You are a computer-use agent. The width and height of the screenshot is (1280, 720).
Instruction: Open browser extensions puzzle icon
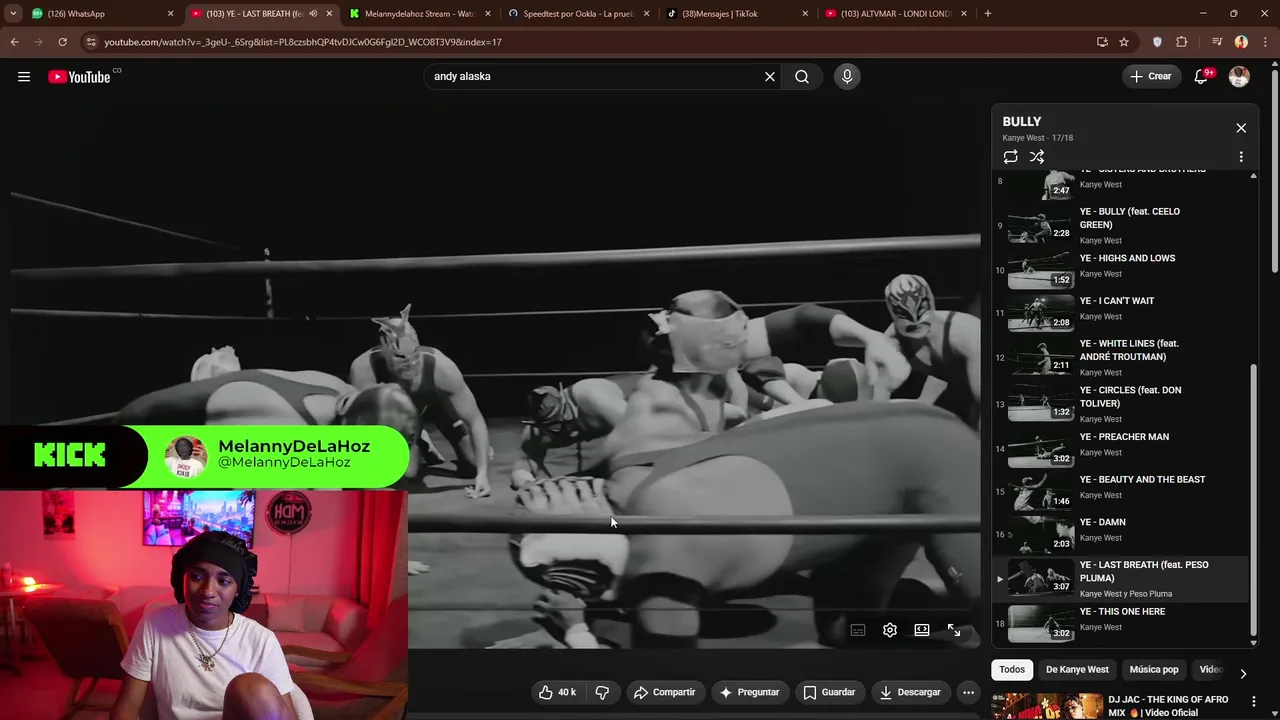[1181, 42]
